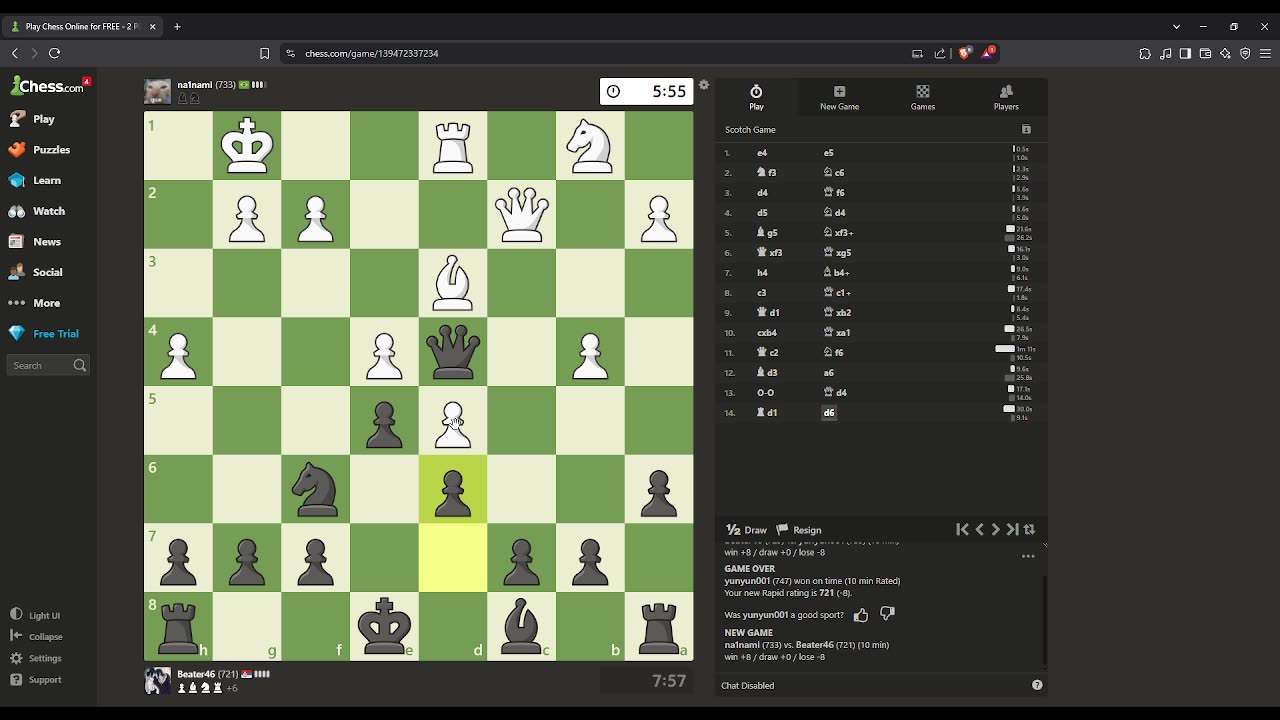Open na1nami's player profile name
This screenshot has height=720, width=1280.
point(196,85)
